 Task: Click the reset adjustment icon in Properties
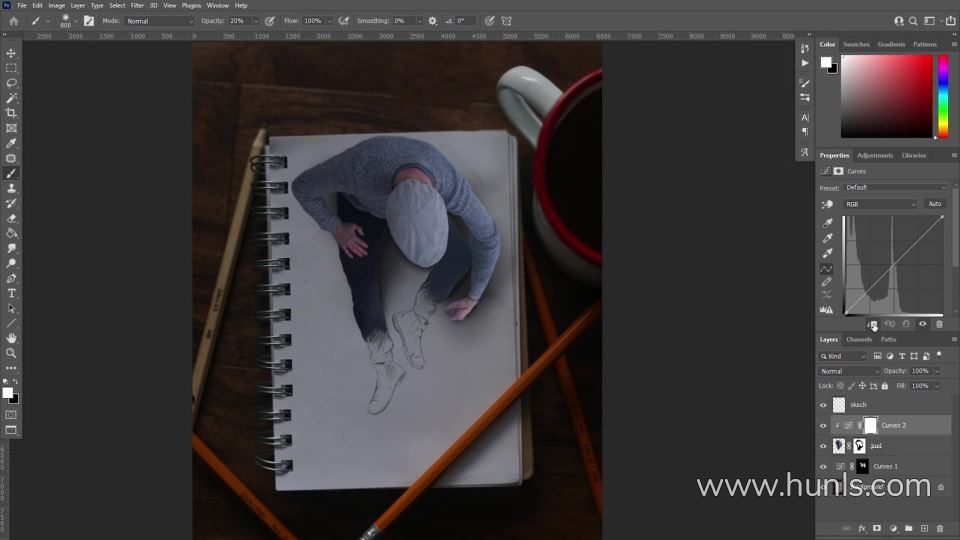906,324
